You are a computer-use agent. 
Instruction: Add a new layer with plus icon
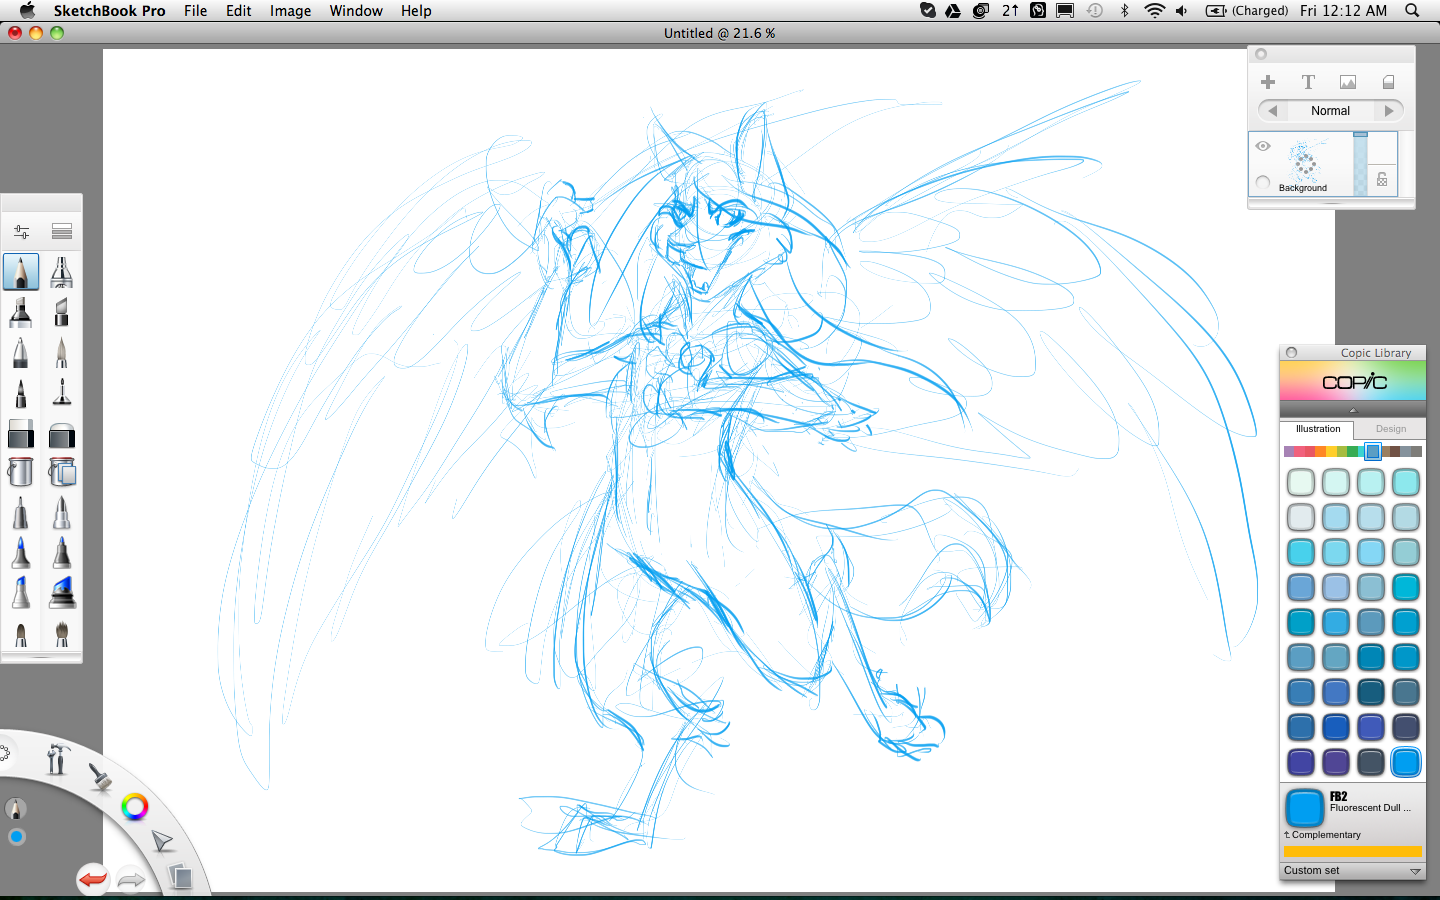[x=1268, y=82]
